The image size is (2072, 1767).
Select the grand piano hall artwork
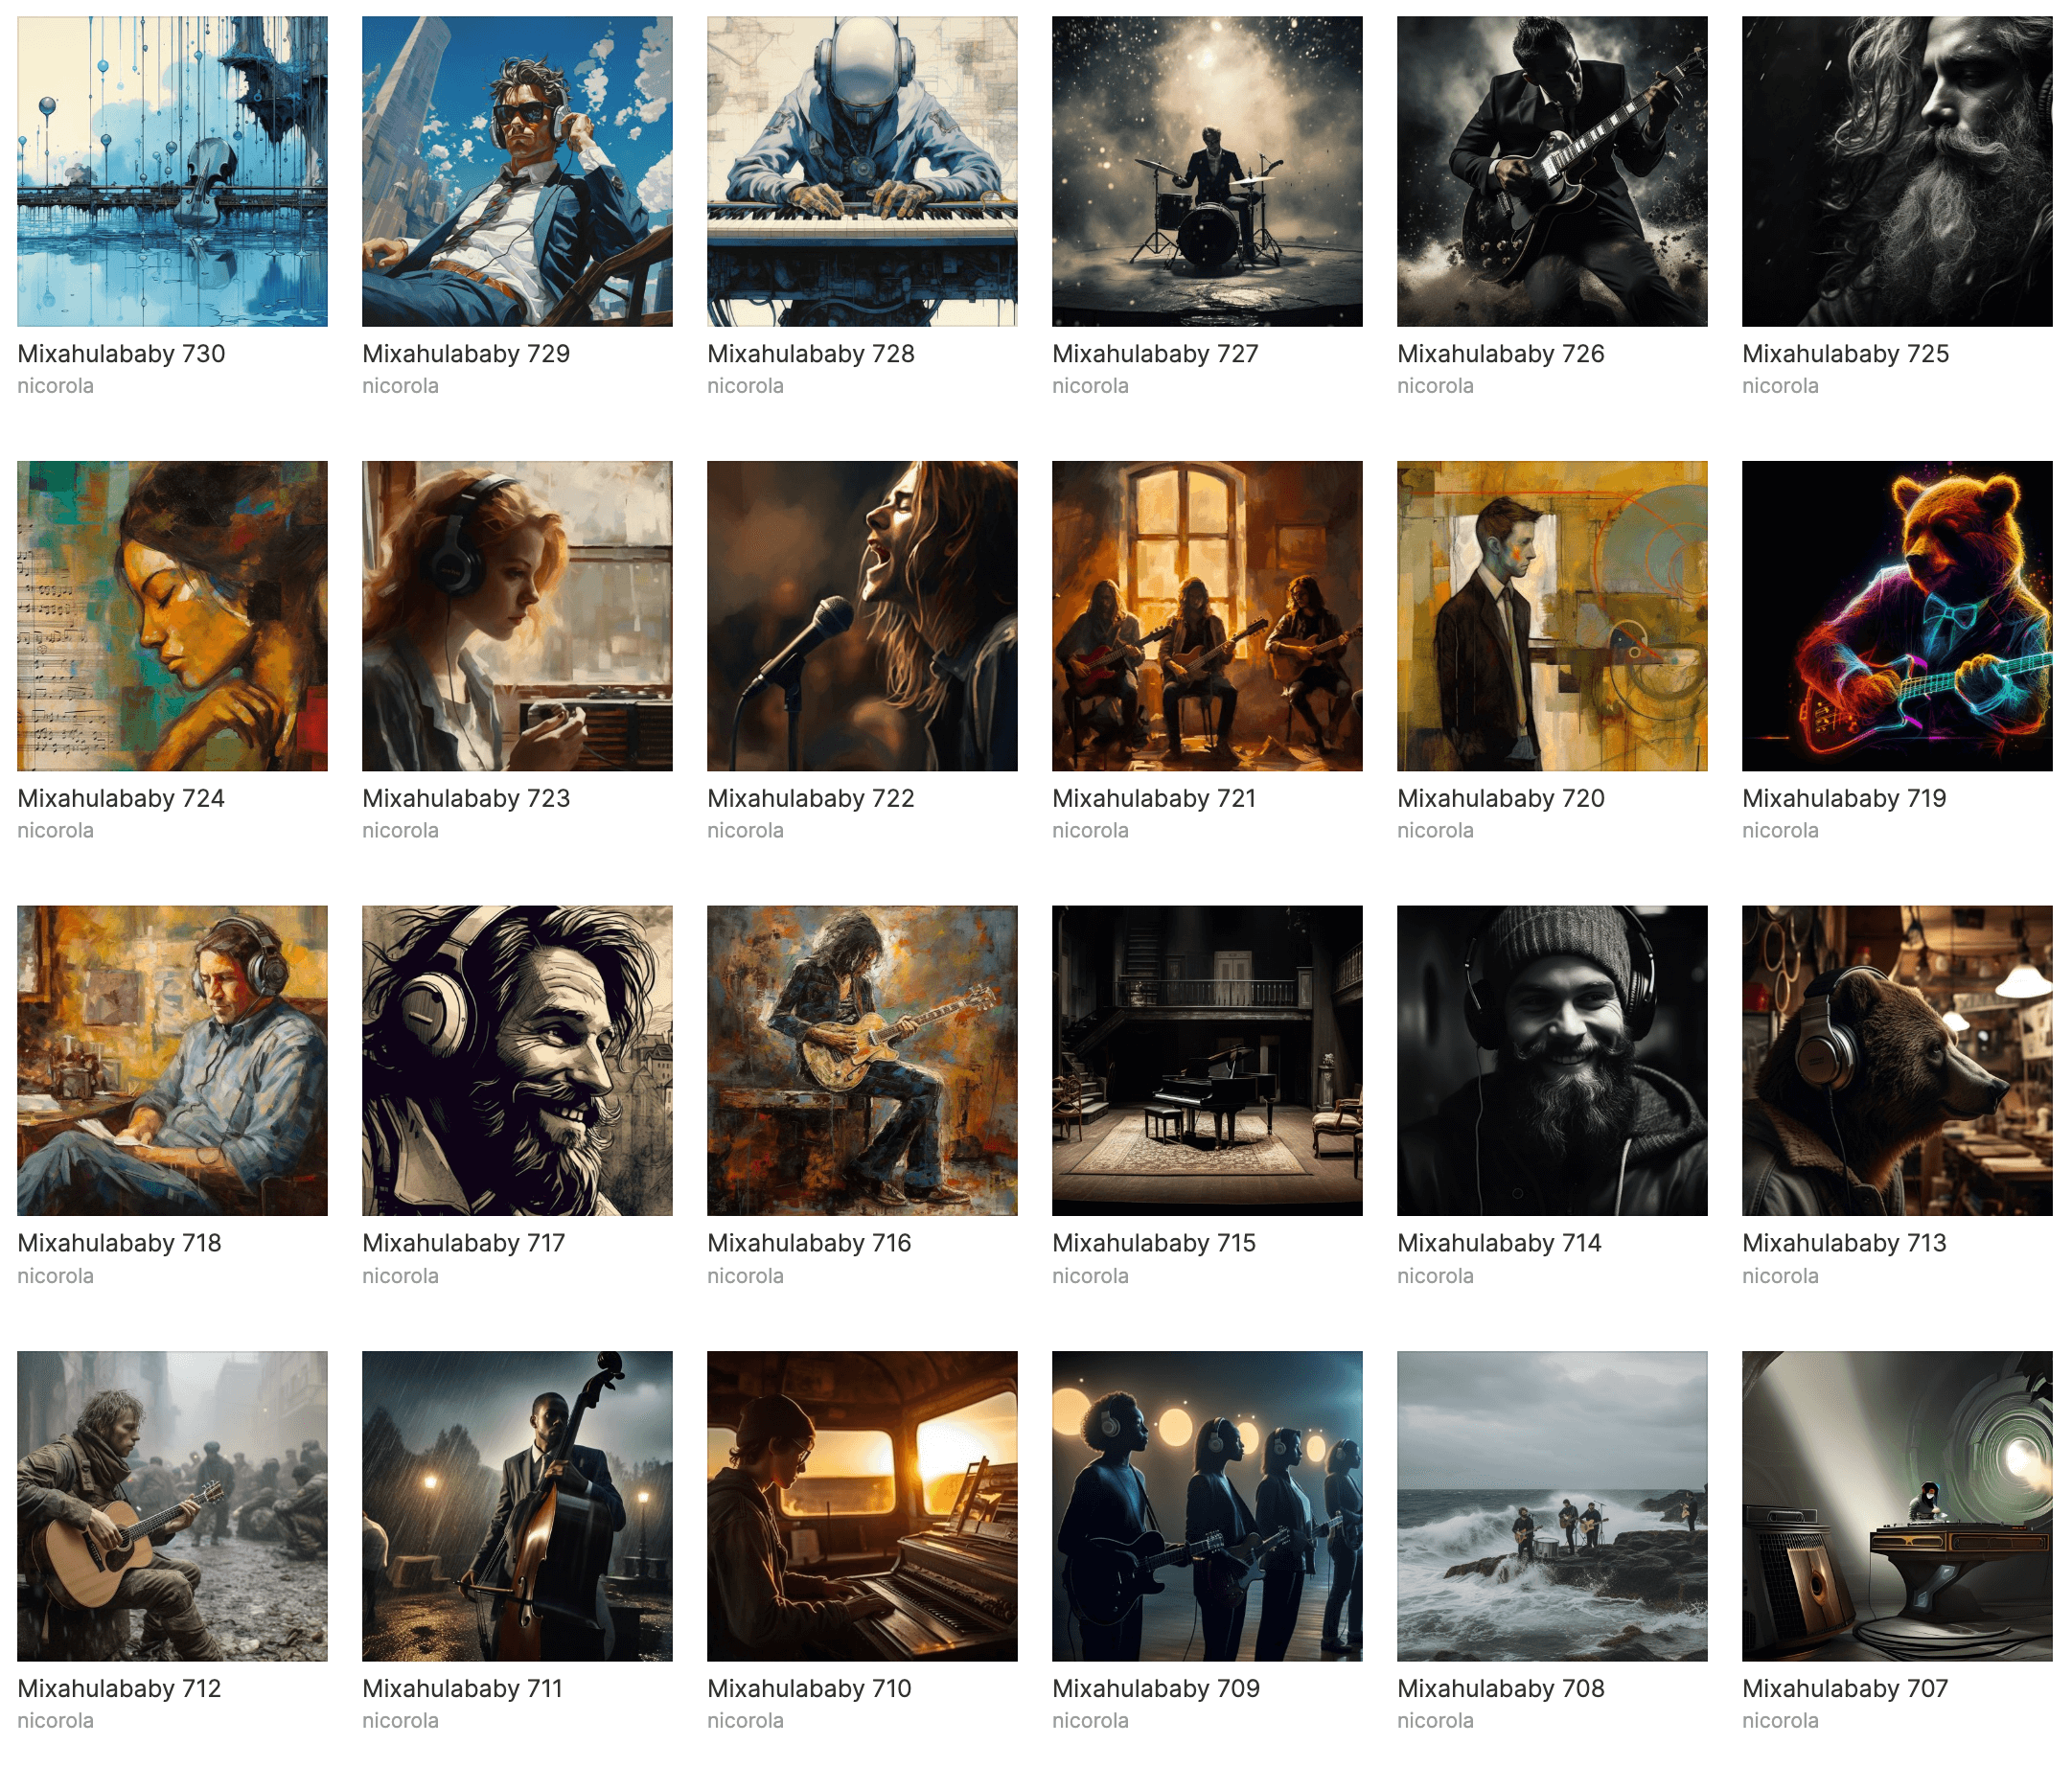(1207, 1060)
